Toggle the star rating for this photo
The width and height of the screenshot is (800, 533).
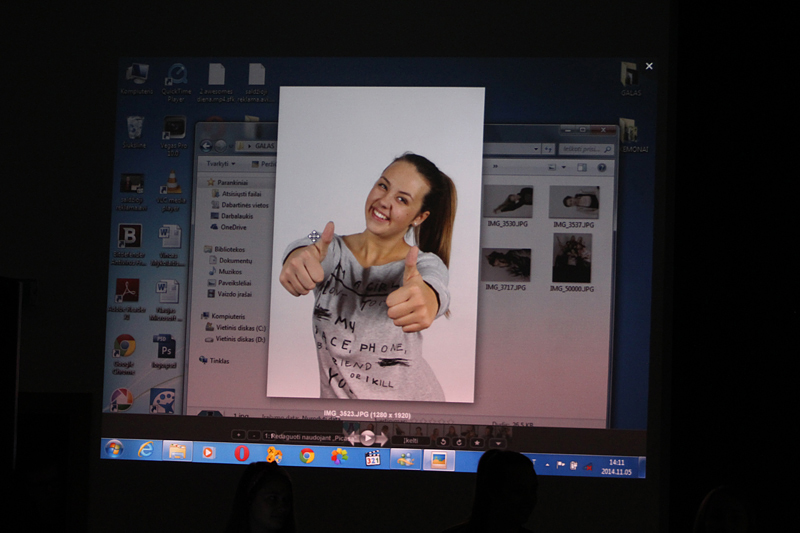click(x=477, y=443)
